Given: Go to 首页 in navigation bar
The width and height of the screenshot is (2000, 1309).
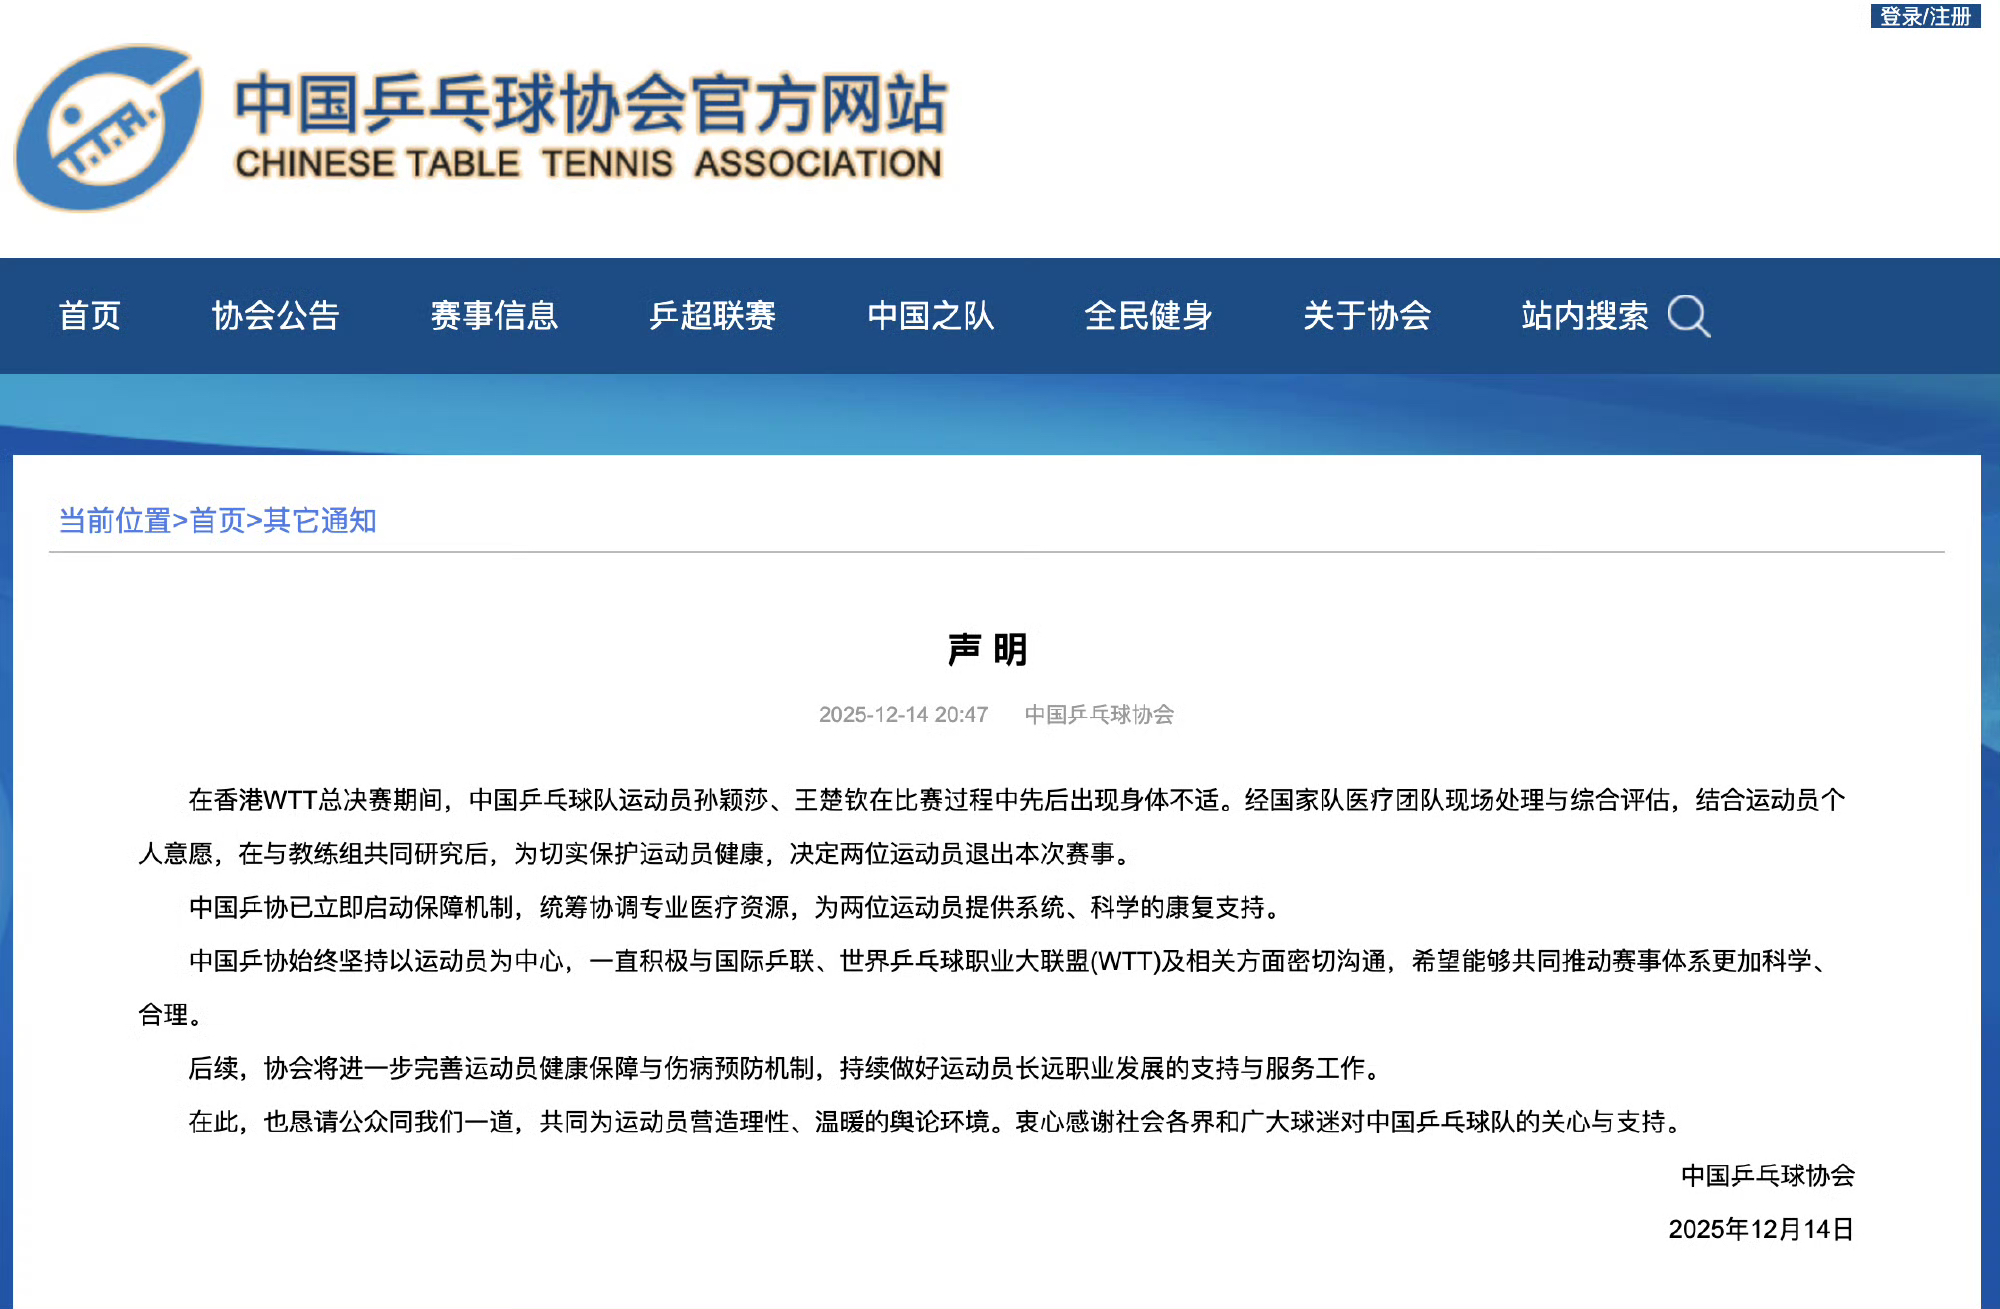Looking at the screenshot, I should click(x=89, y=316).
